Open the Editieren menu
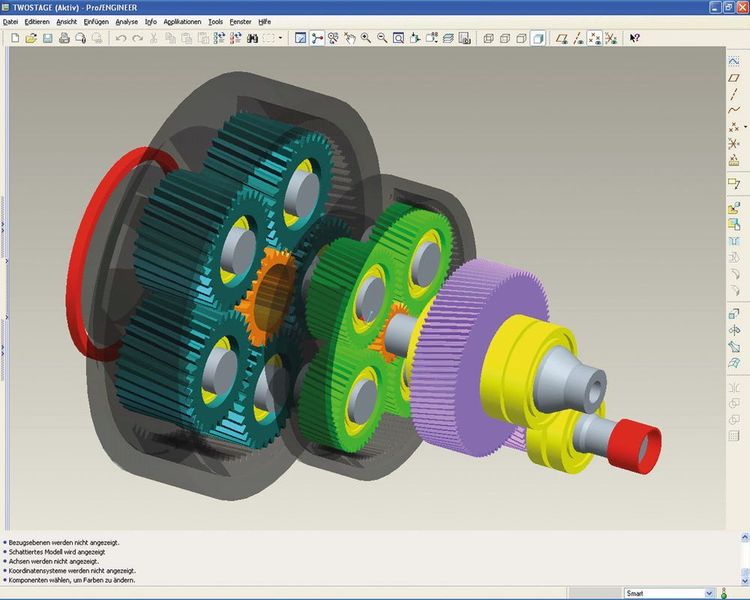The width and height of the screenshot is (750, 600). click(37, 22)
